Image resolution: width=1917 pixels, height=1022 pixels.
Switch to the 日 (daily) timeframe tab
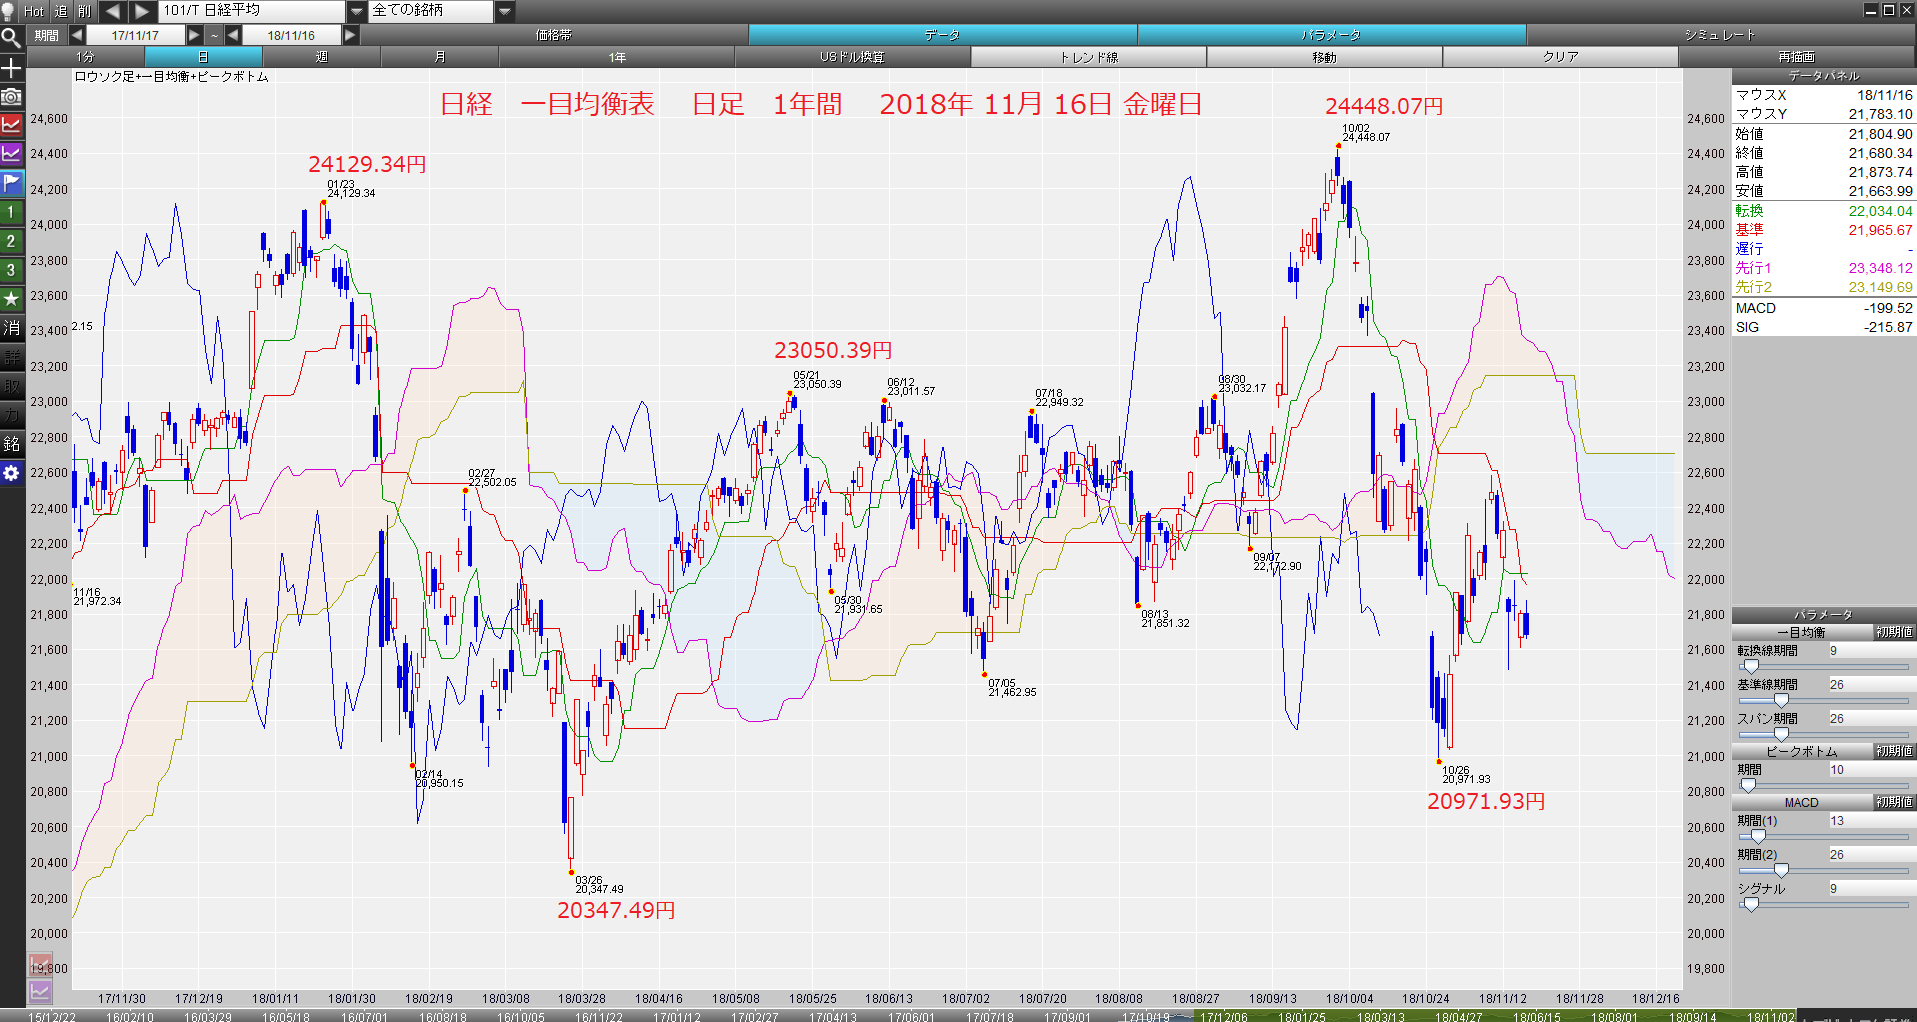click(203, 57)
